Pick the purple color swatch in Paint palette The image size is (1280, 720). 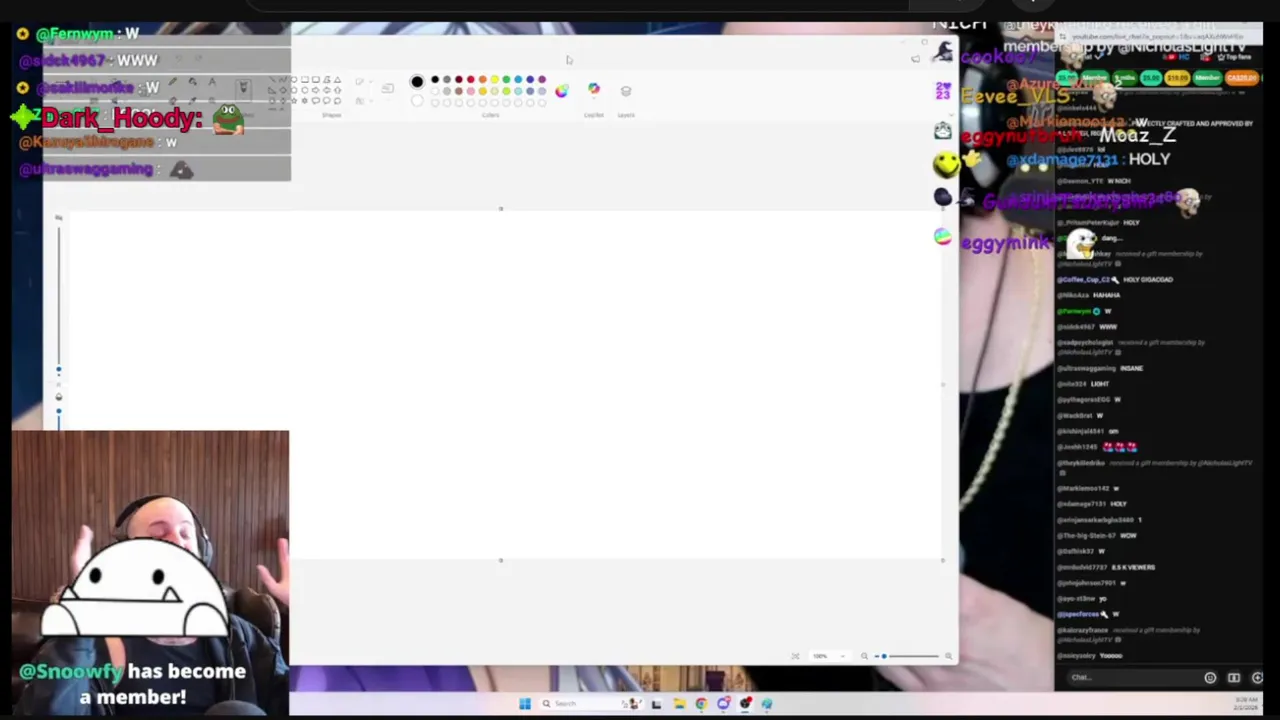[x=542, y=79]
